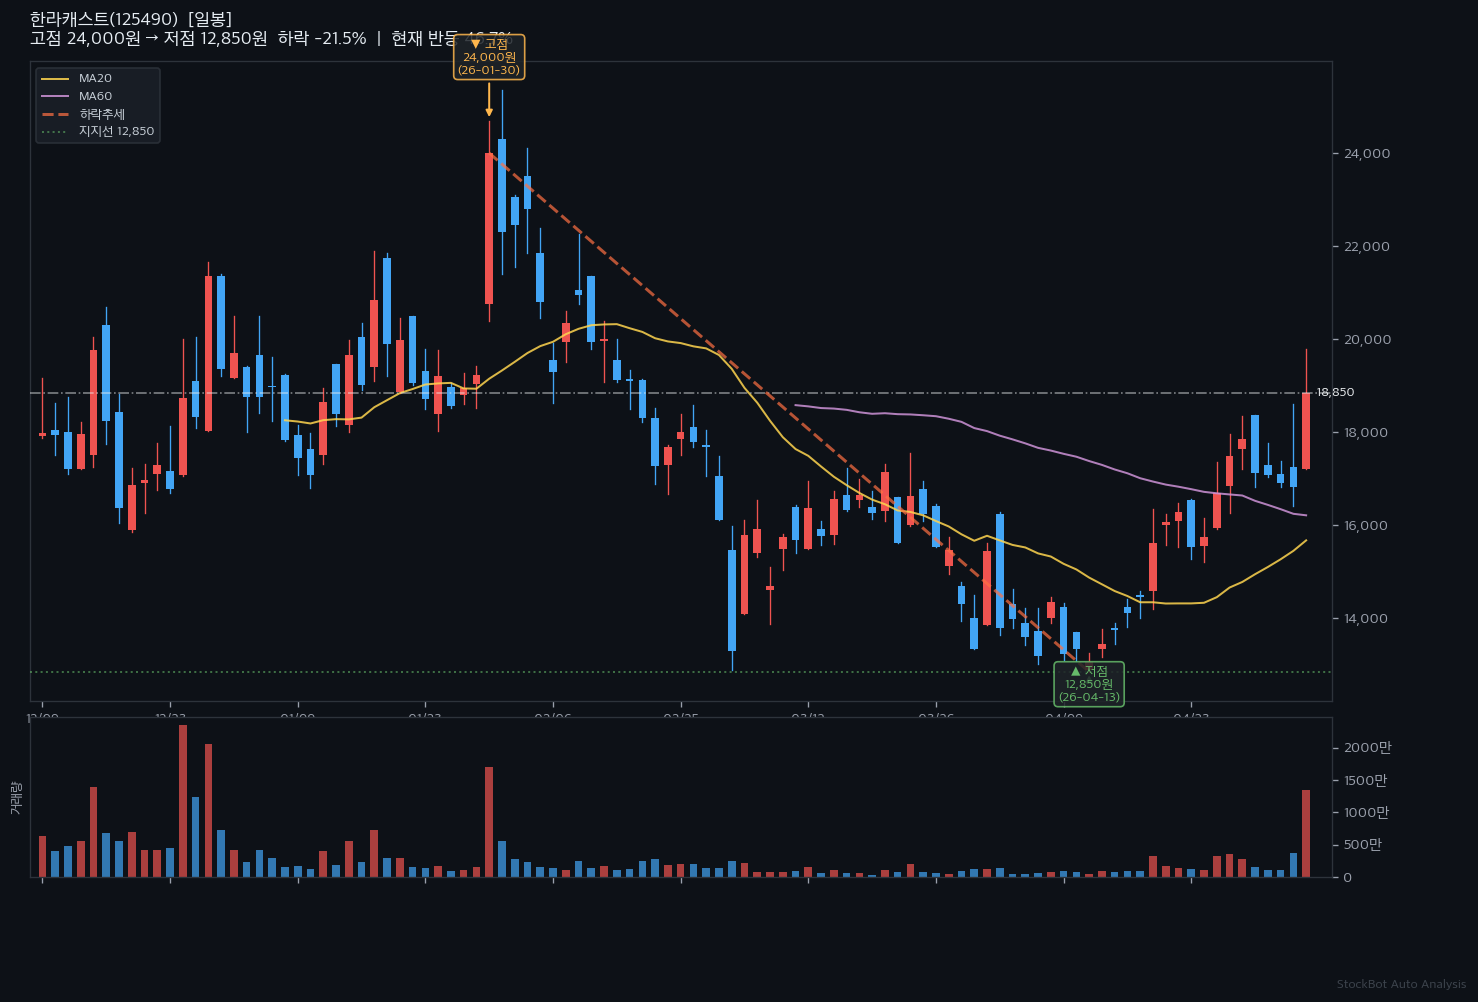The image size is (1478, 1002).
Task: Click the current price label 18,850
Action: click(1335, 393)
